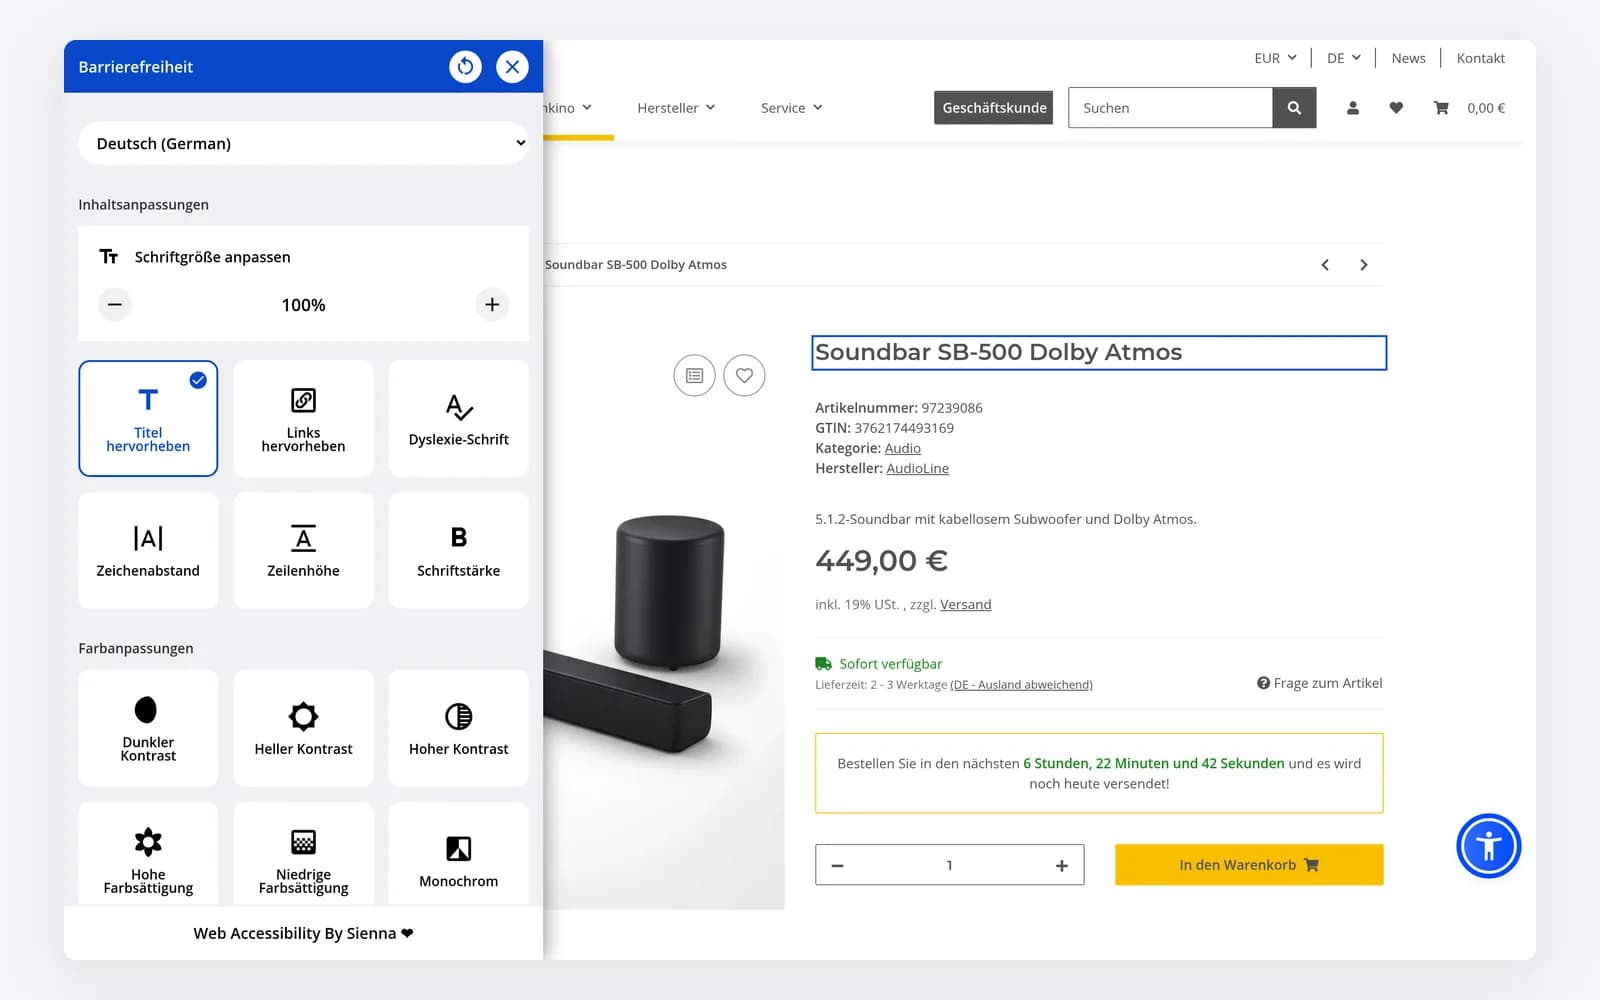Open the Deutsch (German) language dropdown
This screenshot has width=1600, height=1000.
click(x=303, y=143)
